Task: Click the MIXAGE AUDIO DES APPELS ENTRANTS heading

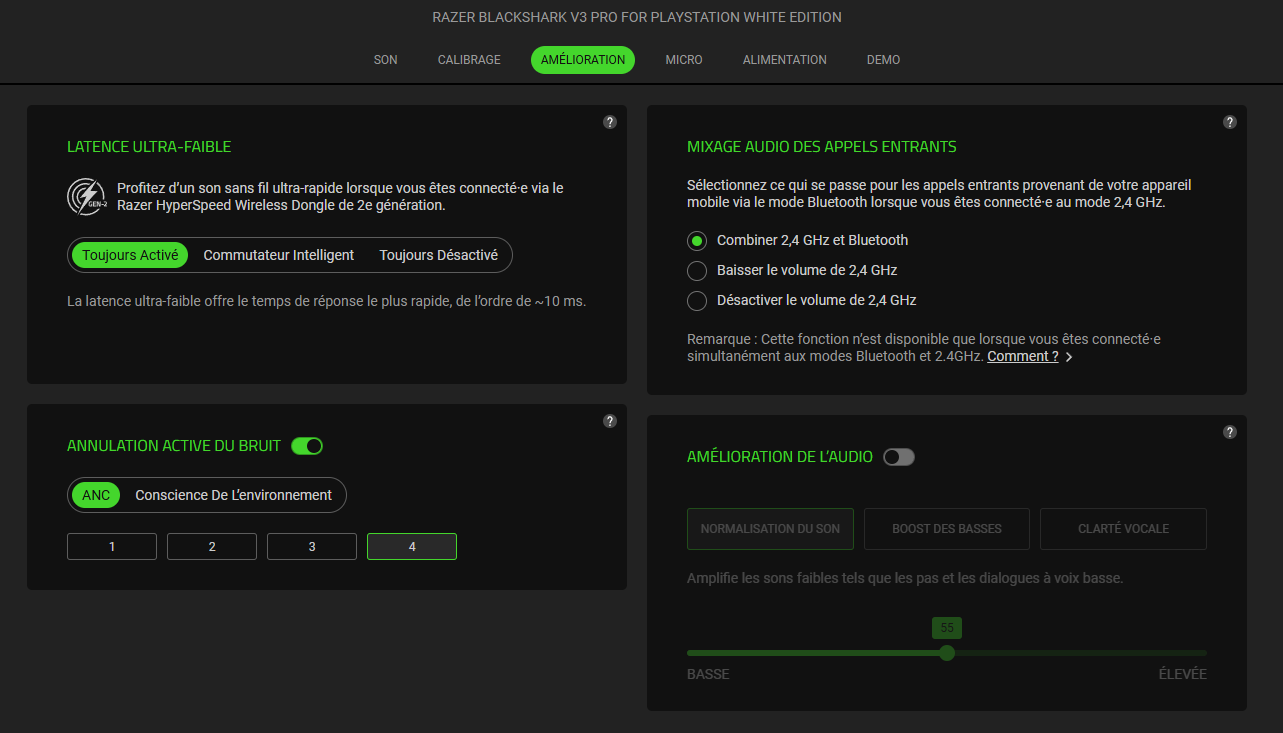Action: pyautogui.click(x=822, y=147)
